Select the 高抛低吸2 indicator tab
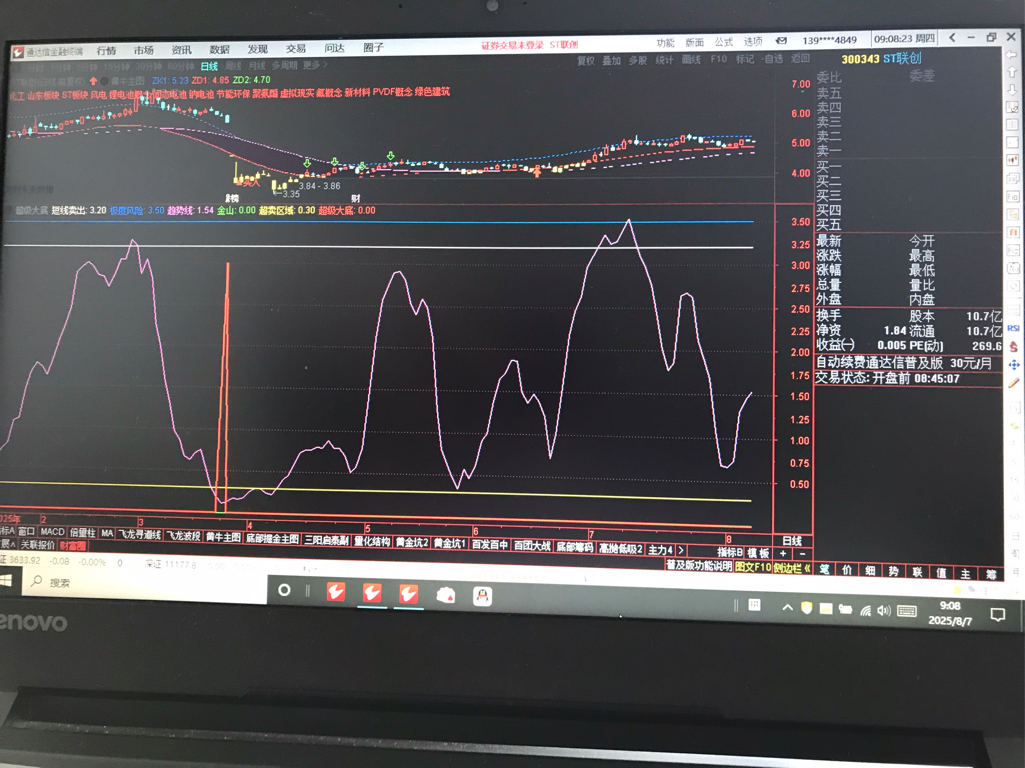Image resolution: width=1025 pixels, height=768 pixels. pos(621,548)
